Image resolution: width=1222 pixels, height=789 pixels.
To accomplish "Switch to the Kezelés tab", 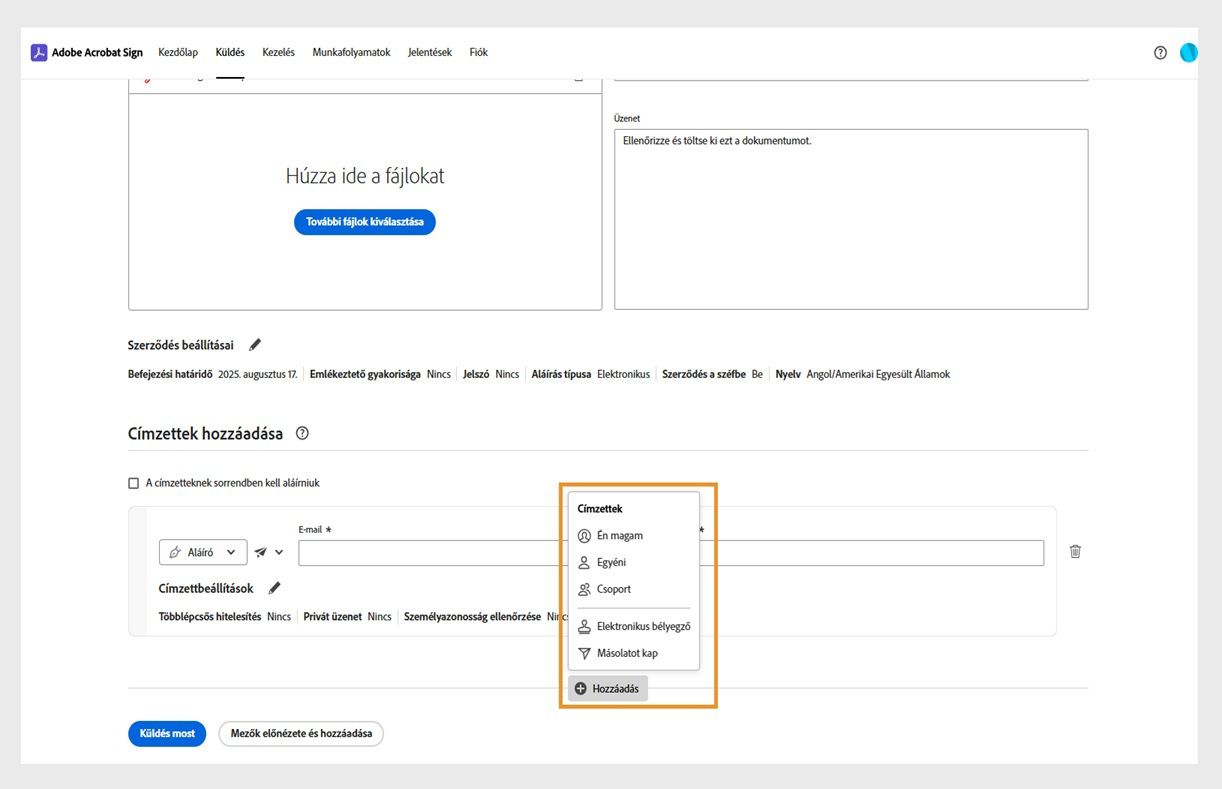I will tap(278, 52).
